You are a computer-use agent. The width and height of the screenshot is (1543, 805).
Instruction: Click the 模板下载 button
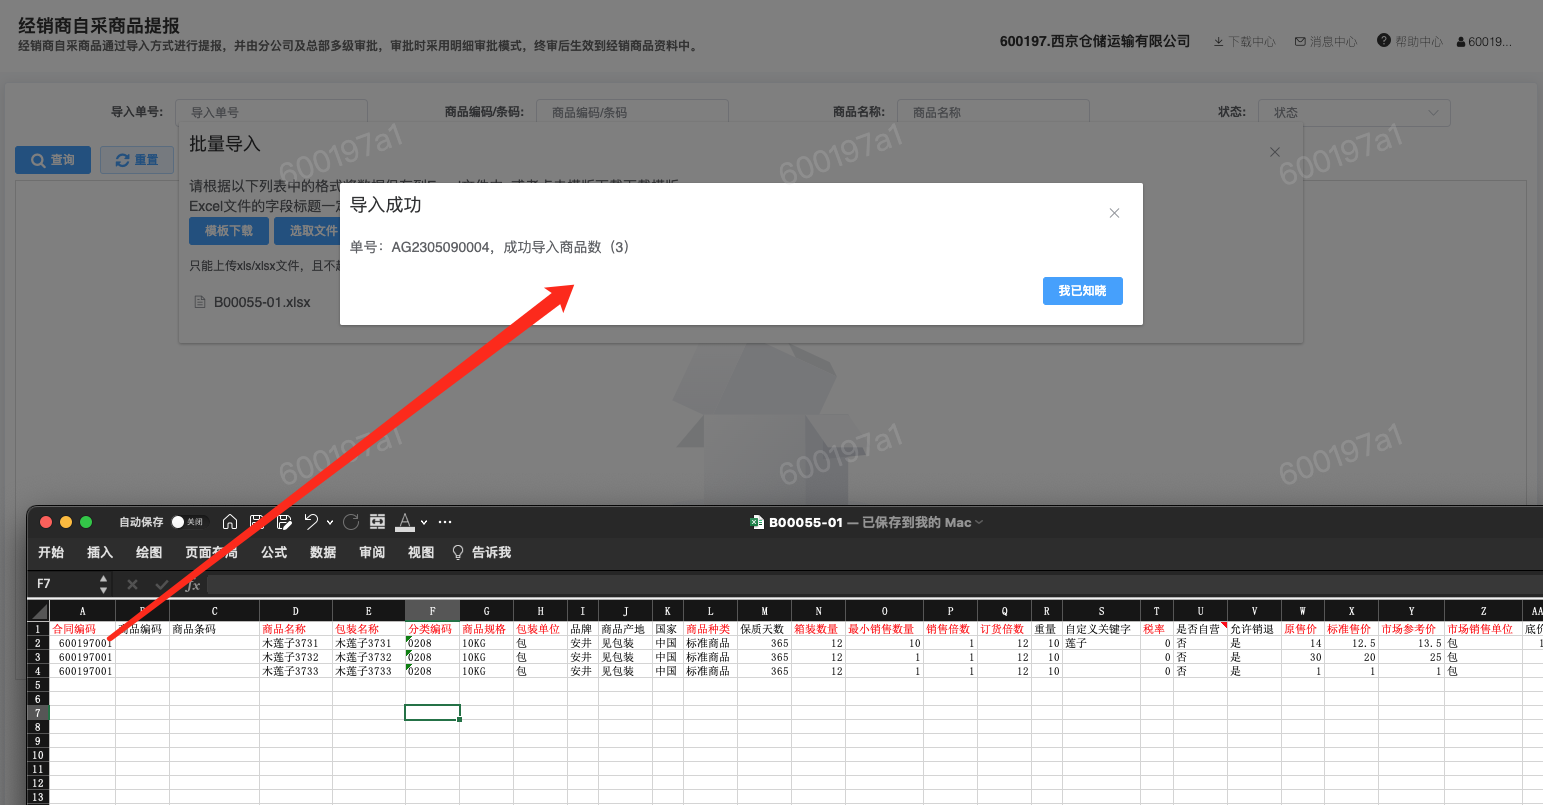click(229, 231)
